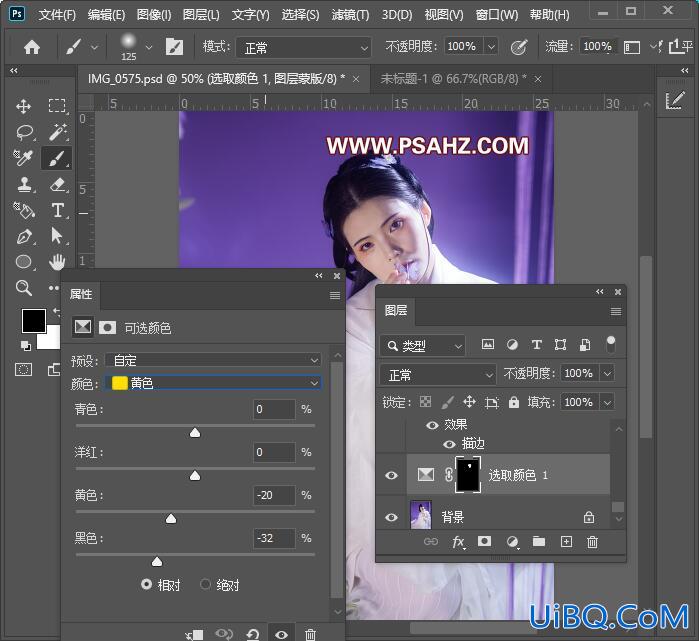Select the Magic Wand tool
The image size is (699, 641).
(x=58, y=132)
